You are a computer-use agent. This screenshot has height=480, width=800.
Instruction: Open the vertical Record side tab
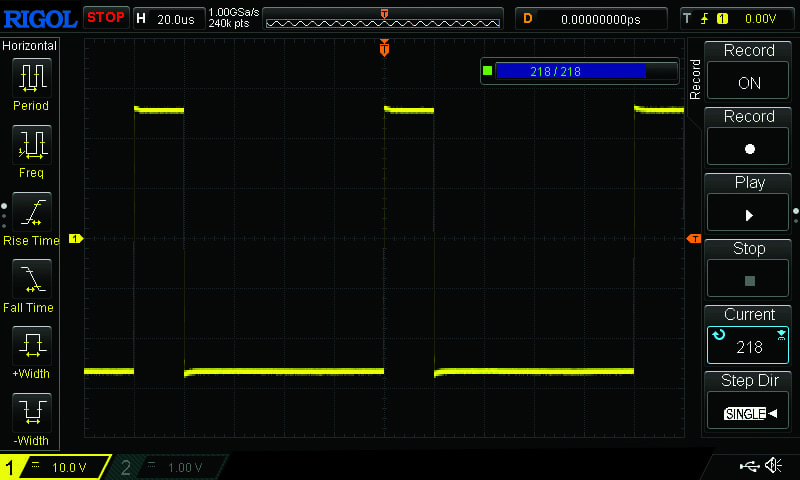[696, 80]
